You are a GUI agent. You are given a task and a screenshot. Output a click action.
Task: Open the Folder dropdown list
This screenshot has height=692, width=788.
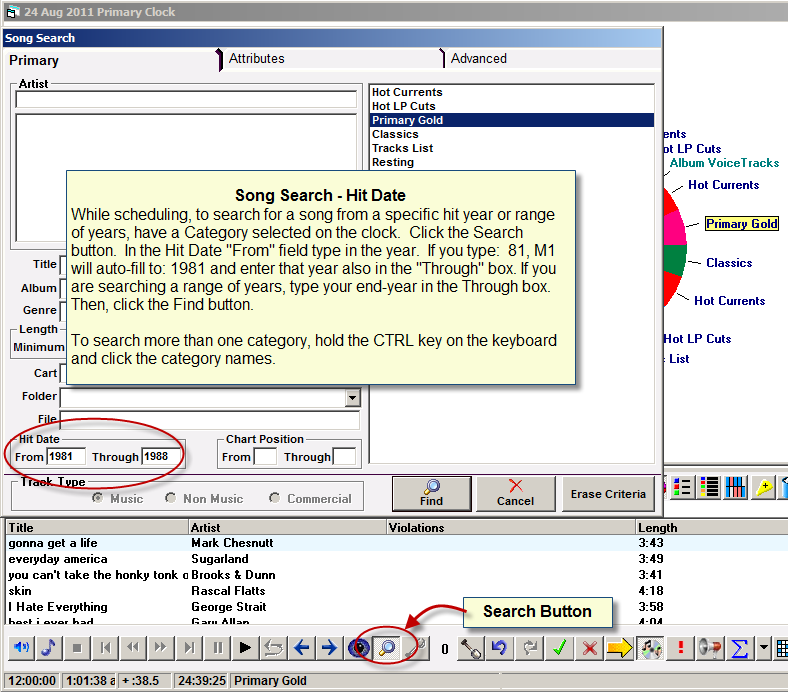352,398
